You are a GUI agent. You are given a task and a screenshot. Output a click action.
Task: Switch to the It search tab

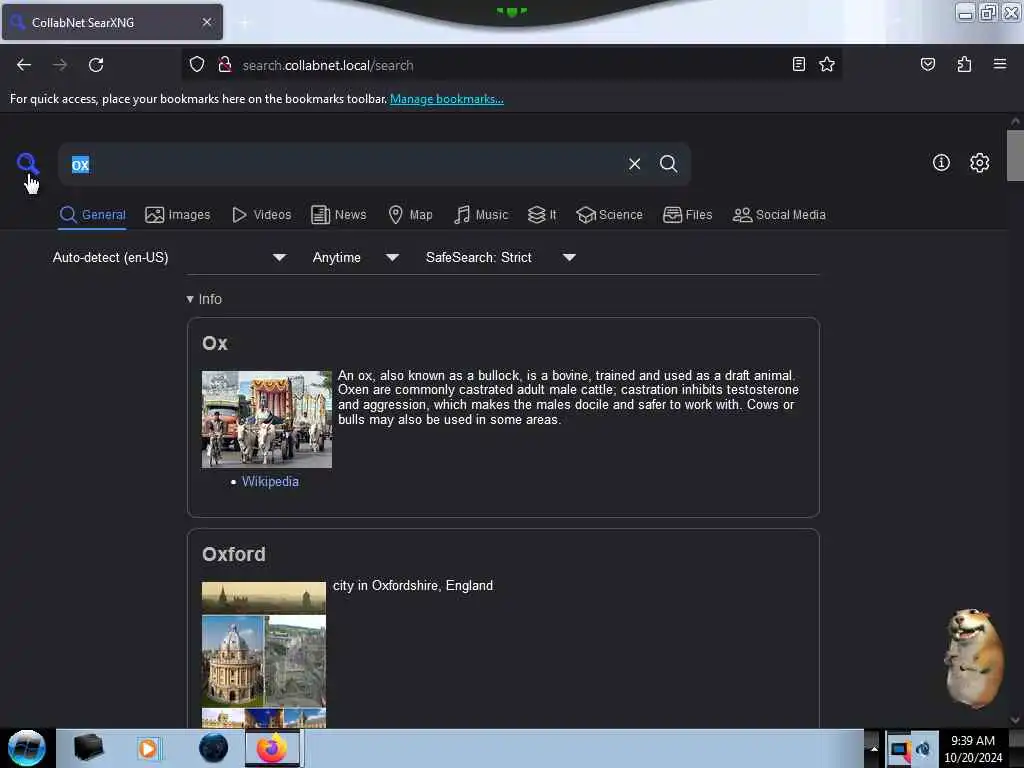(x=542, y=215)
